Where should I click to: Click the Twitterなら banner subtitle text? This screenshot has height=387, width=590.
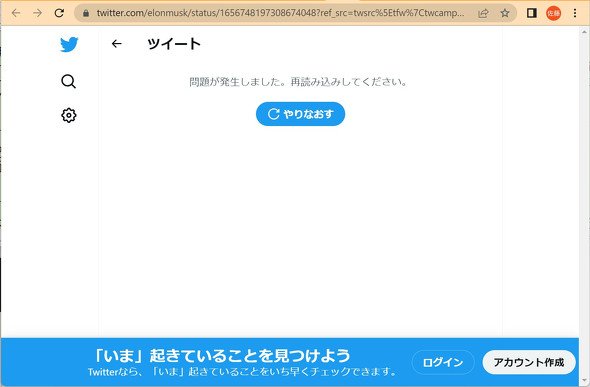click(x=243, y=372)
